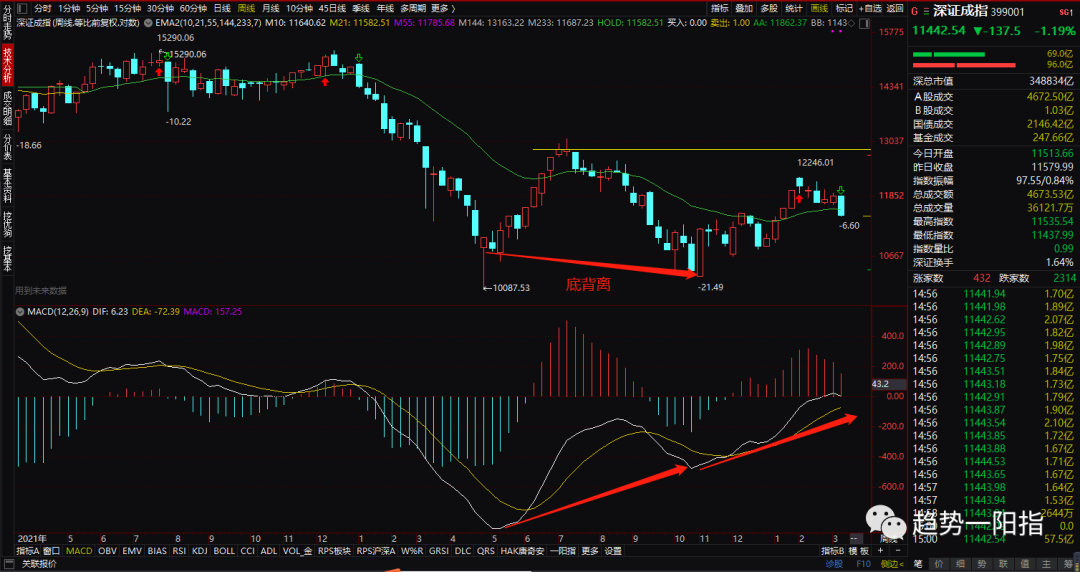Select EMV indicator tab
Screen dimensions: 1080x572
132,551
